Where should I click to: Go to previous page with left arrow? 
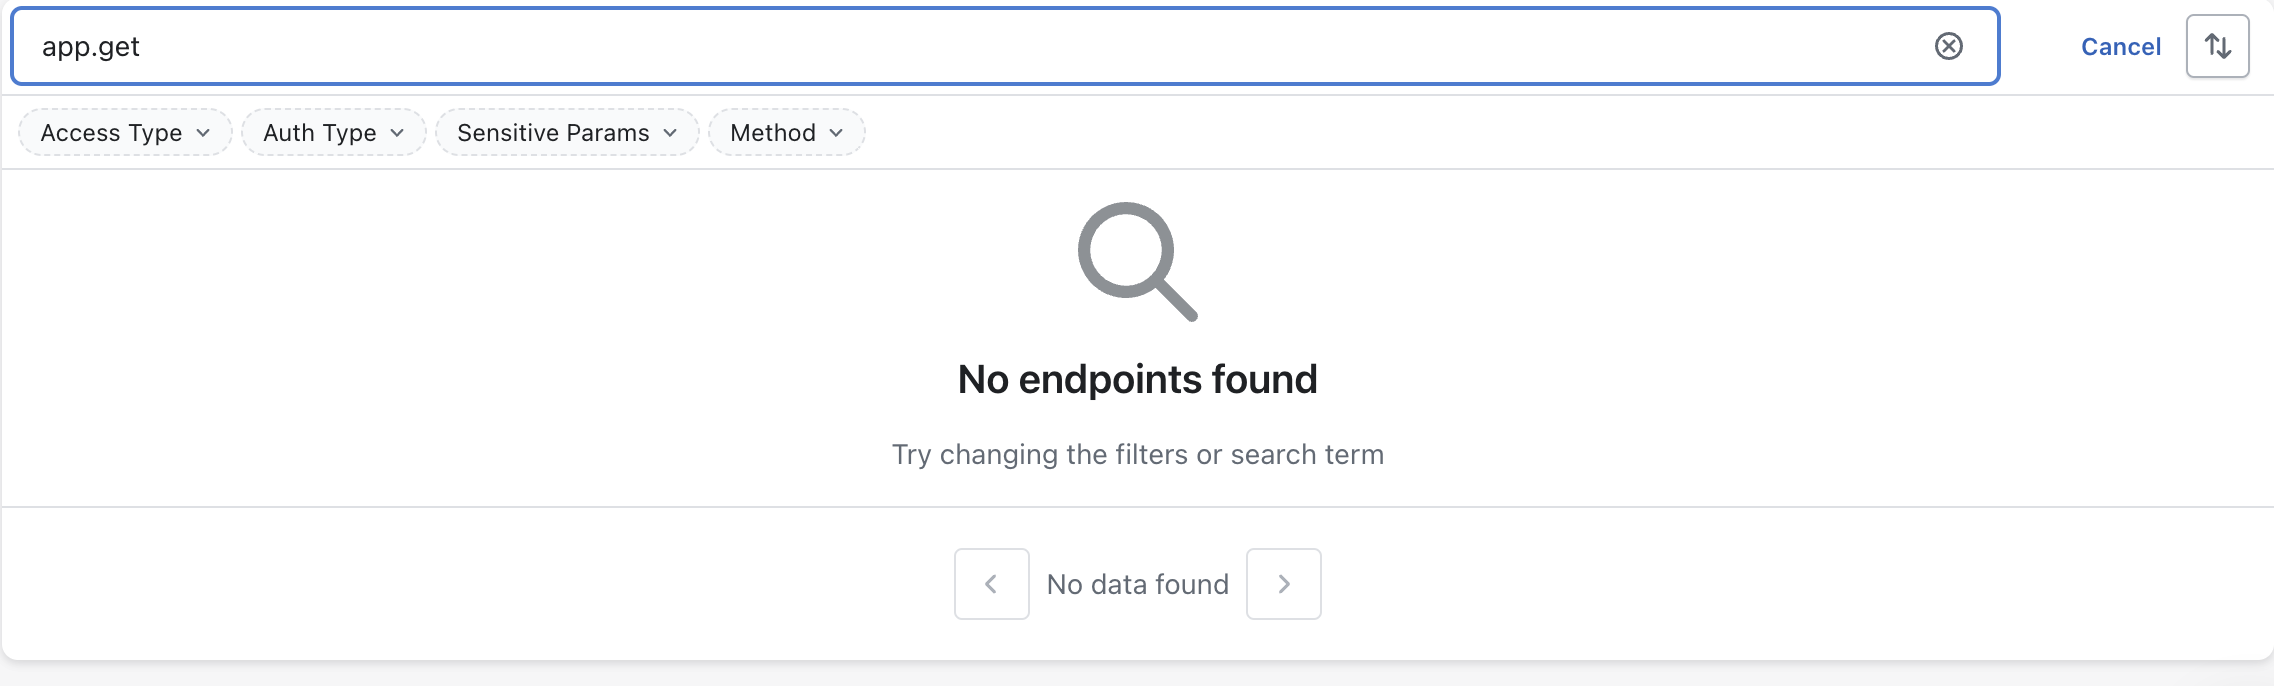click(x=991, y=584)
